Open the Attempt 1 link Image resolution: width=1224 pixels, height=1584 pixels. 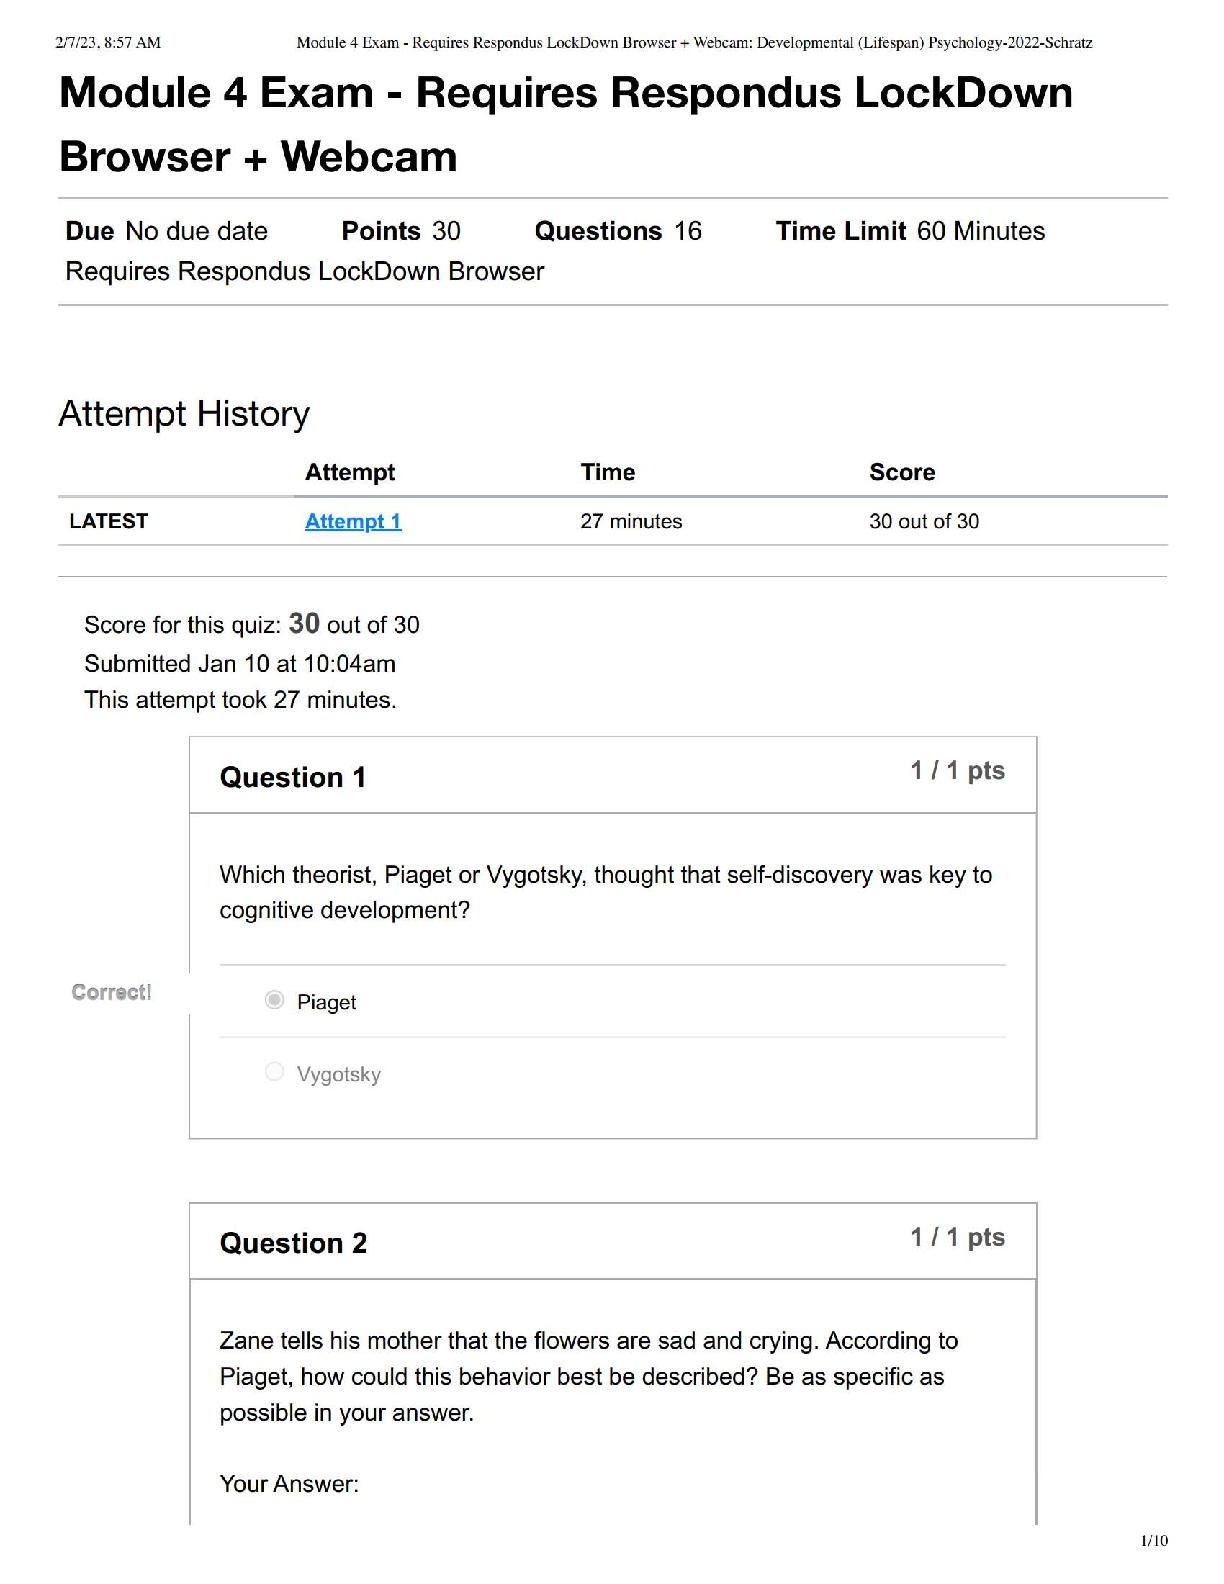pyautogui.click(x=353, y=521)
